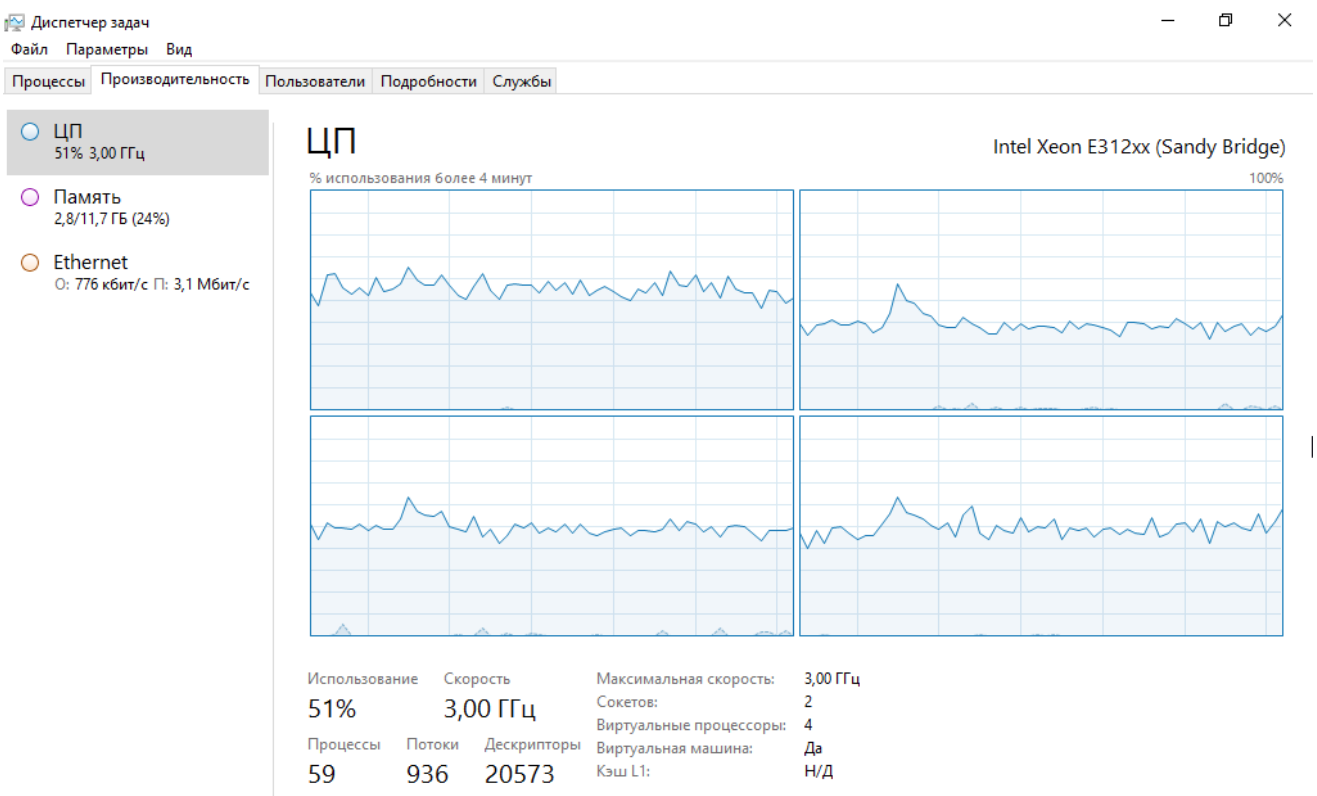Click the bottom-left CPU core graph

[x=552, y=526]
